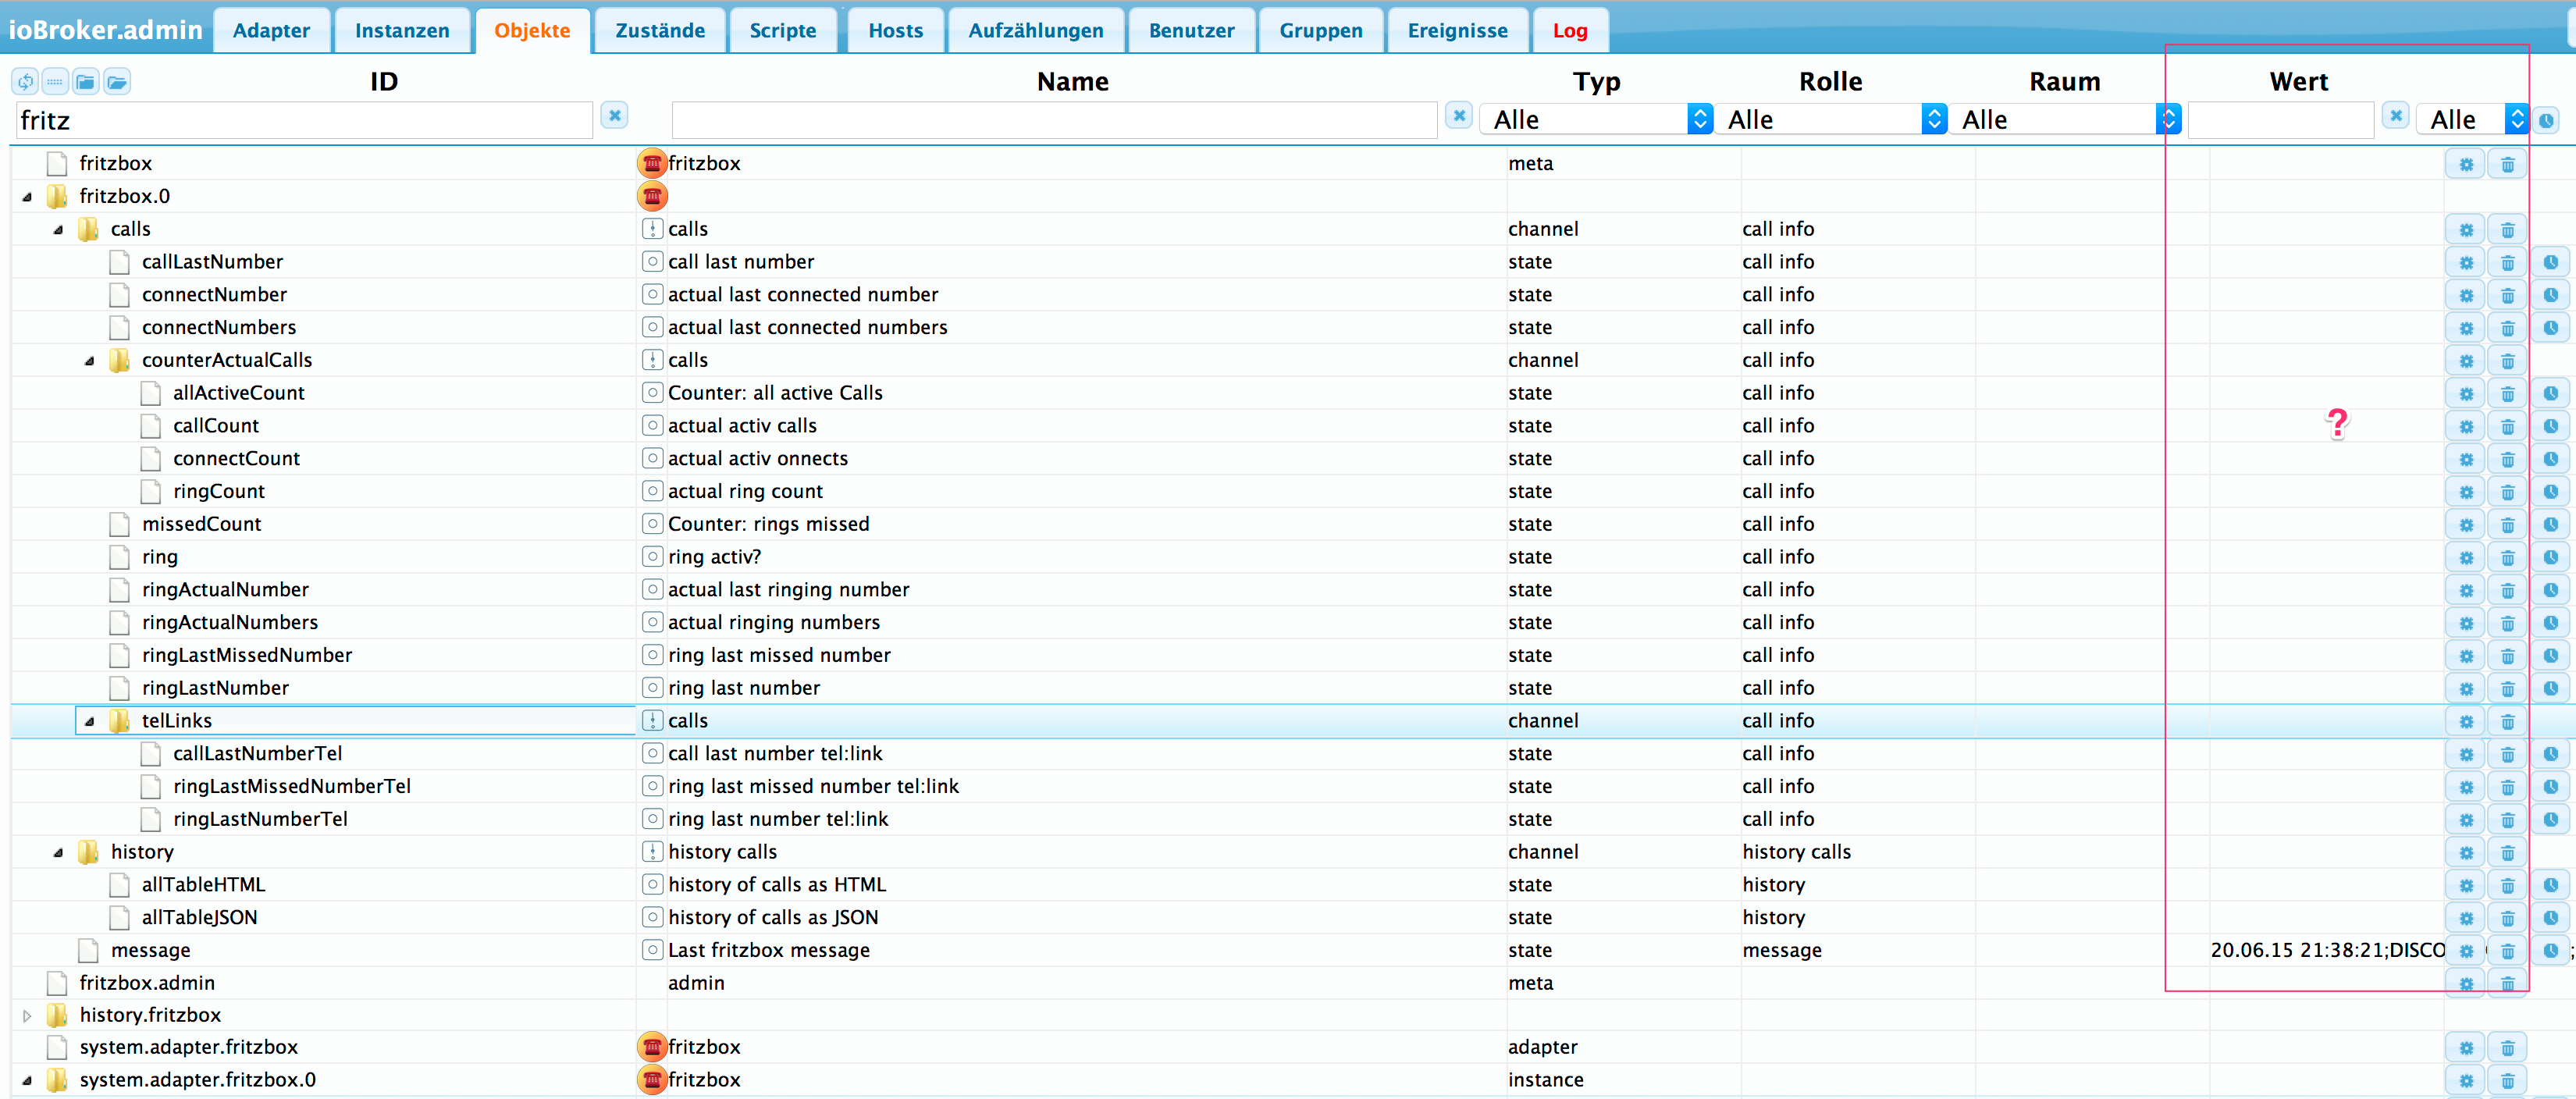This screenshot has height=1099, width=2576.
Task: Click trash icon in the connectNumbers row
Action: 2507,329
